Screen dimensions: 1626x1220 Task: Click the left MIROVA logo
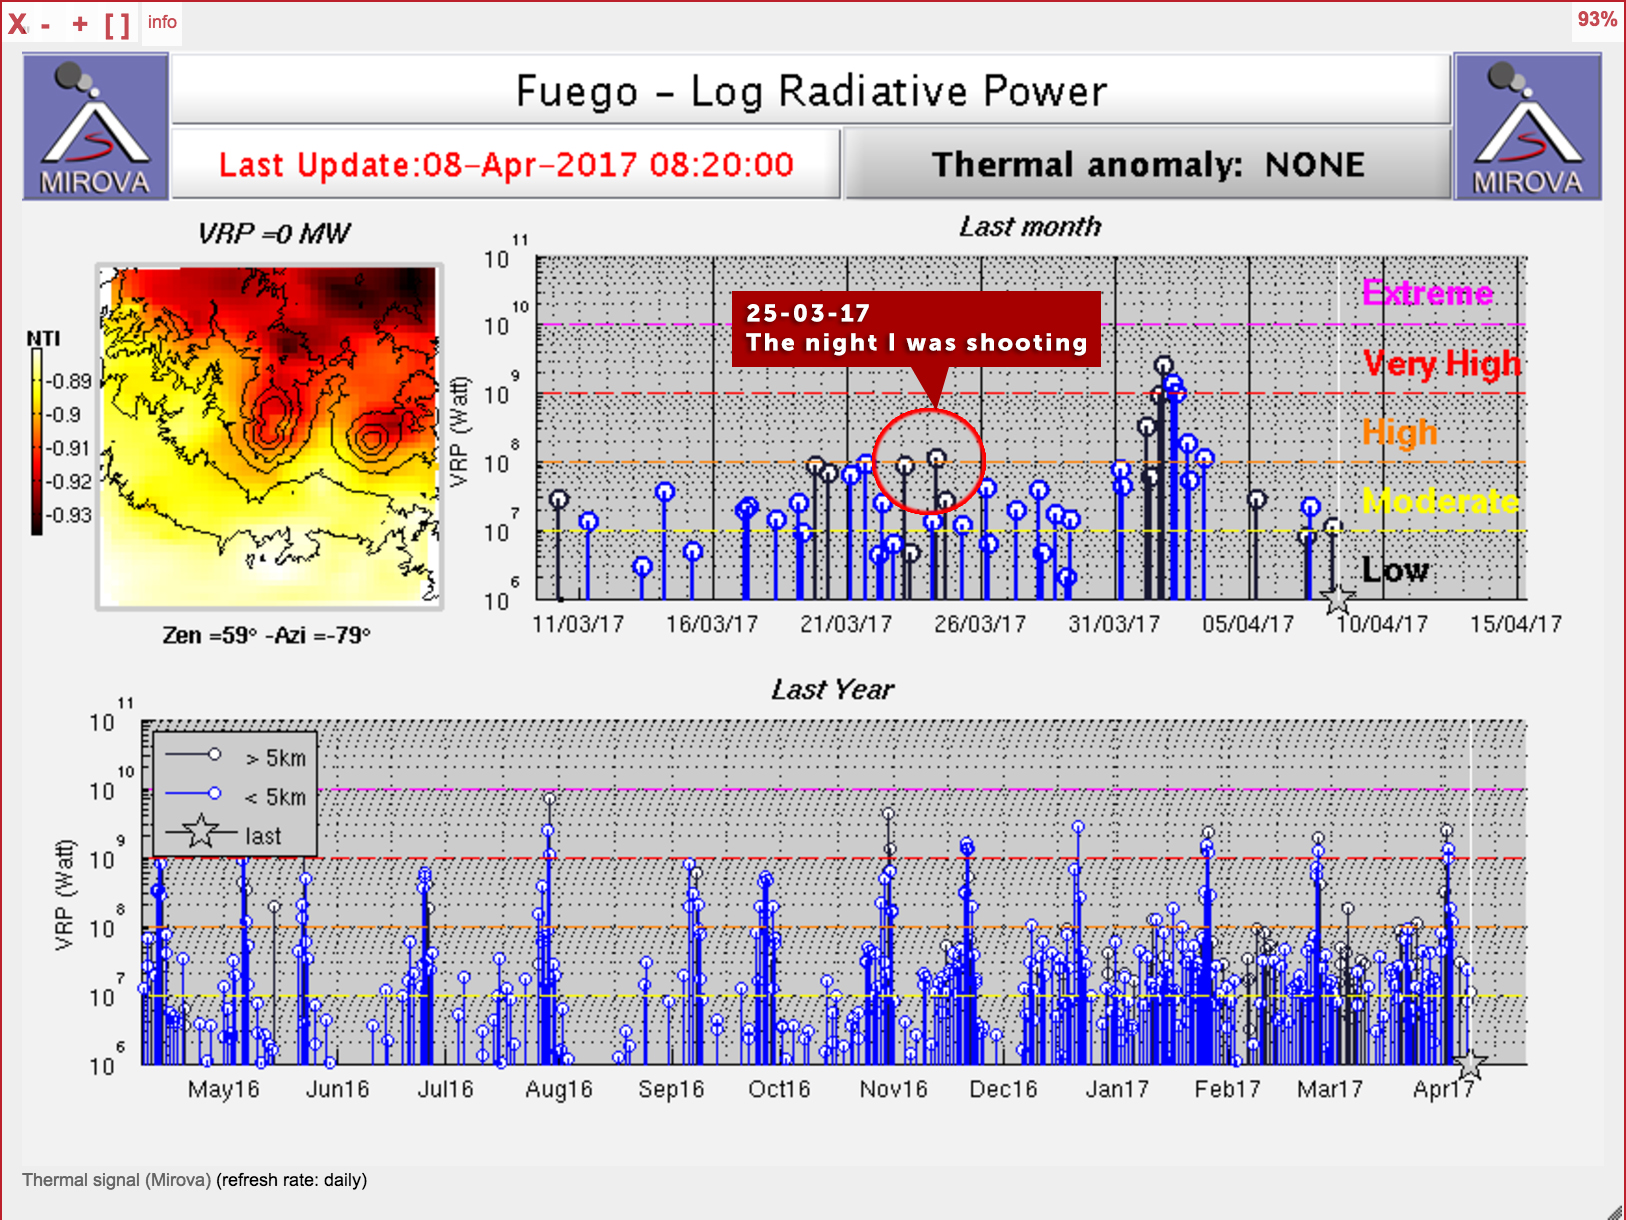[x=95, y=127]
